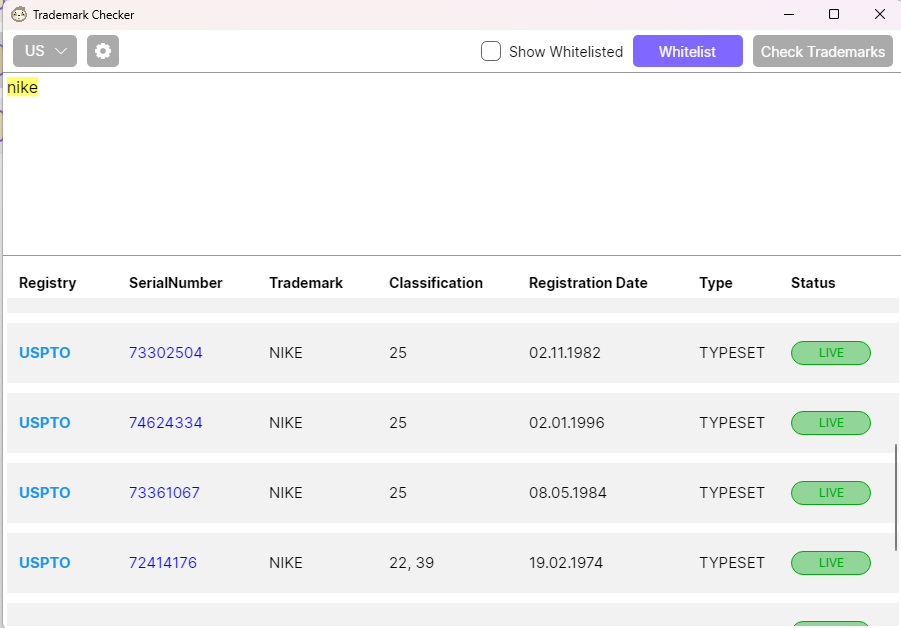901x628 pixels.
Task: Click the Whitelist button
Action: [x=688, y=51]
